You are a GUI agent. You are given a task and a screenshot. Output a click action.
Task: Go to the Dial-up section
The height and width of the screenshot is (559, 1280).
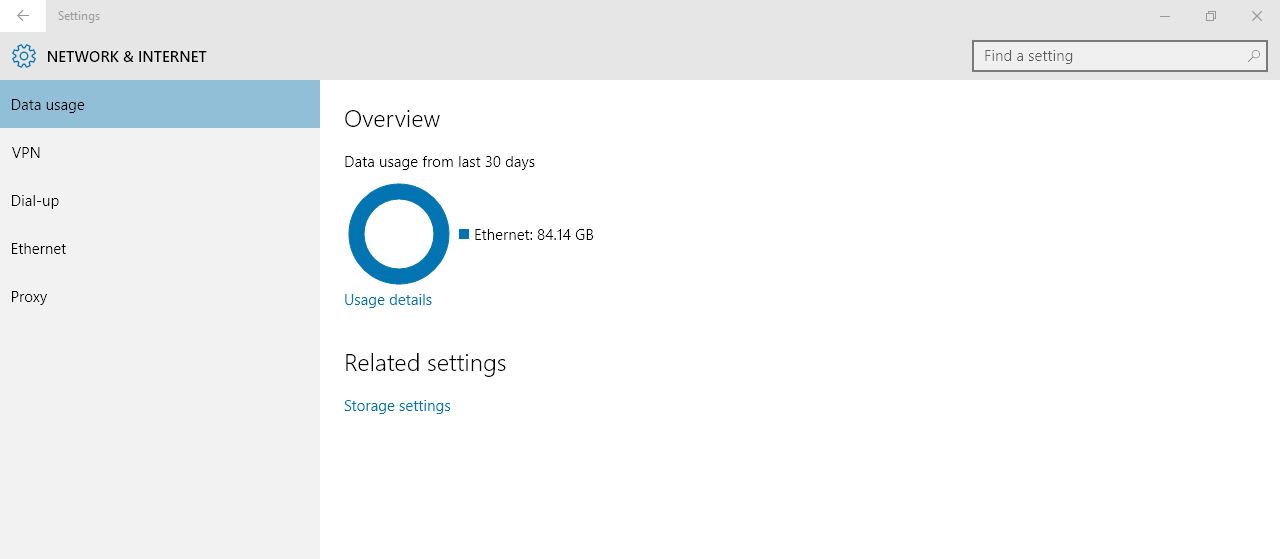tap(160, 200)
